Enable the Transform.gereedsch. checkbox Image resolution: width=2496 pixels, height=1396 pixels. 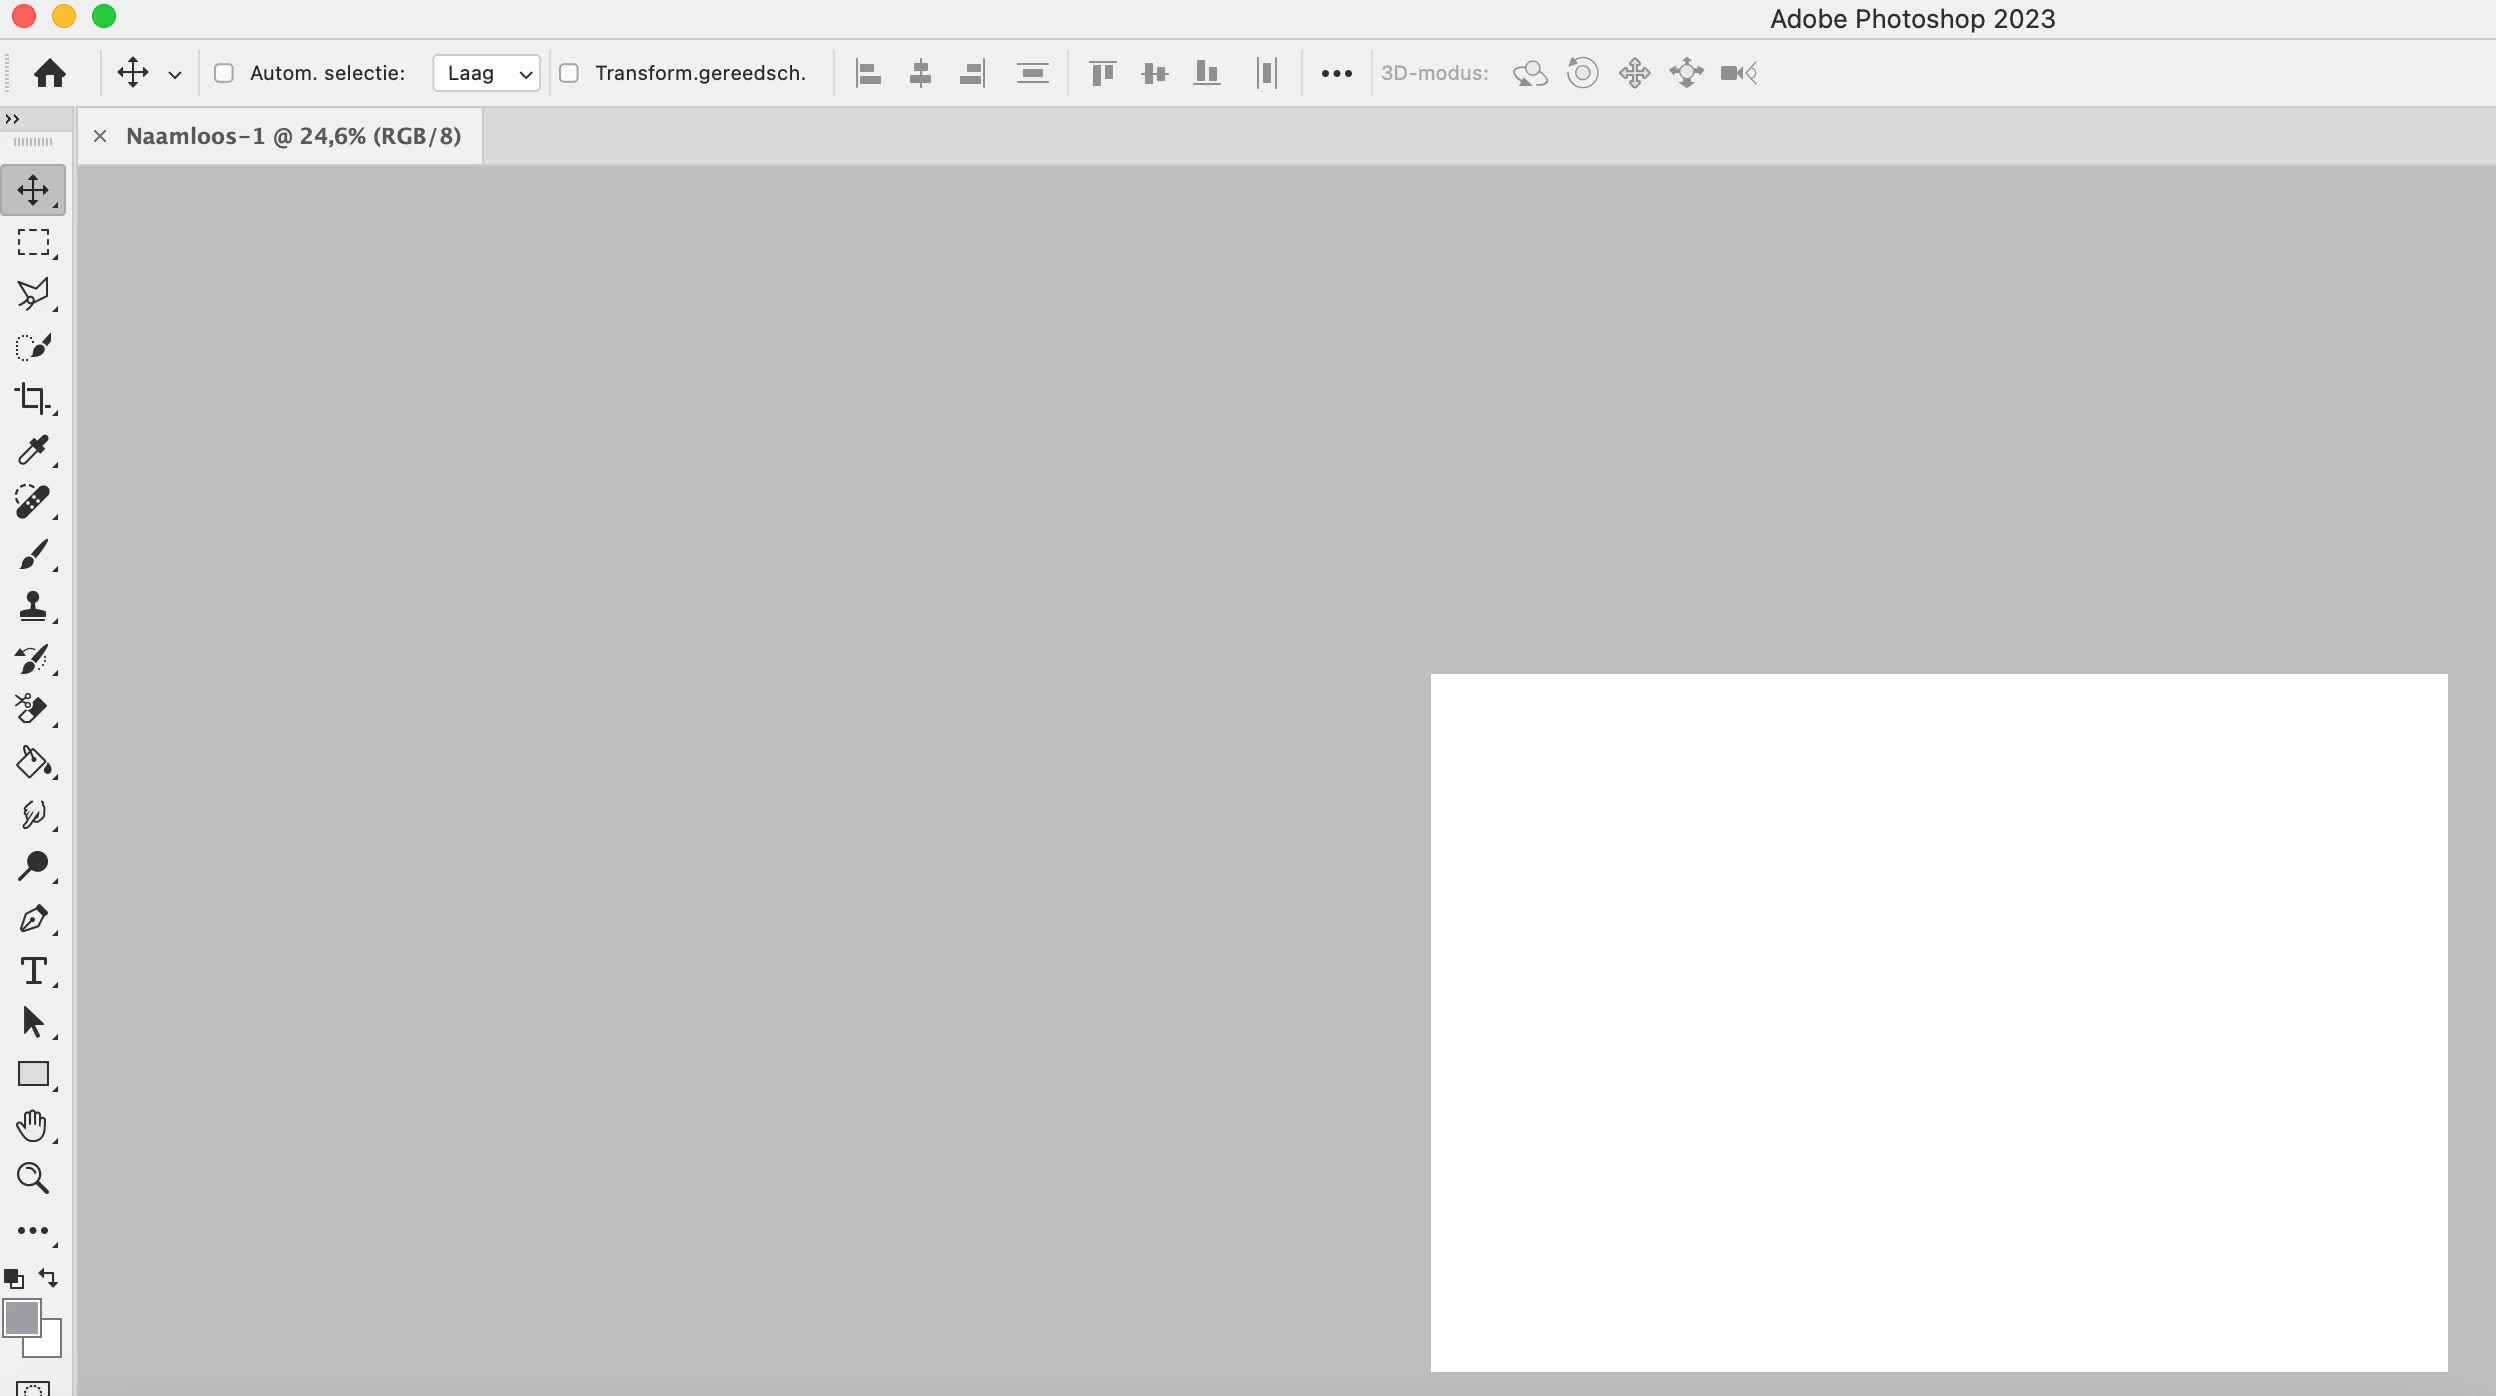pos(569,73)
